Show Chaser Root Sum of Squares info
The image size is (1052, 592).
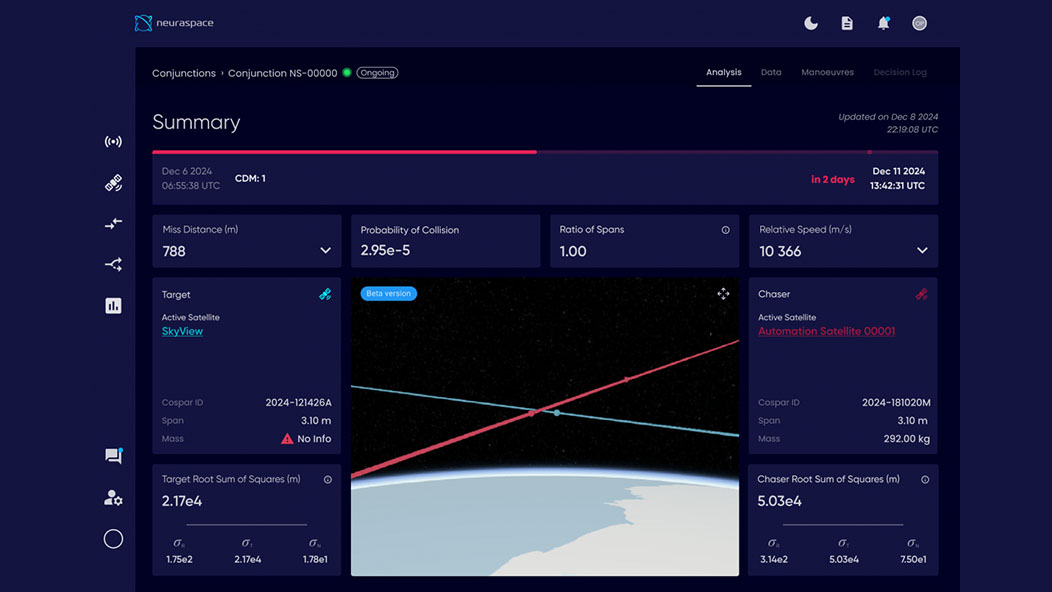click(925, 480)
